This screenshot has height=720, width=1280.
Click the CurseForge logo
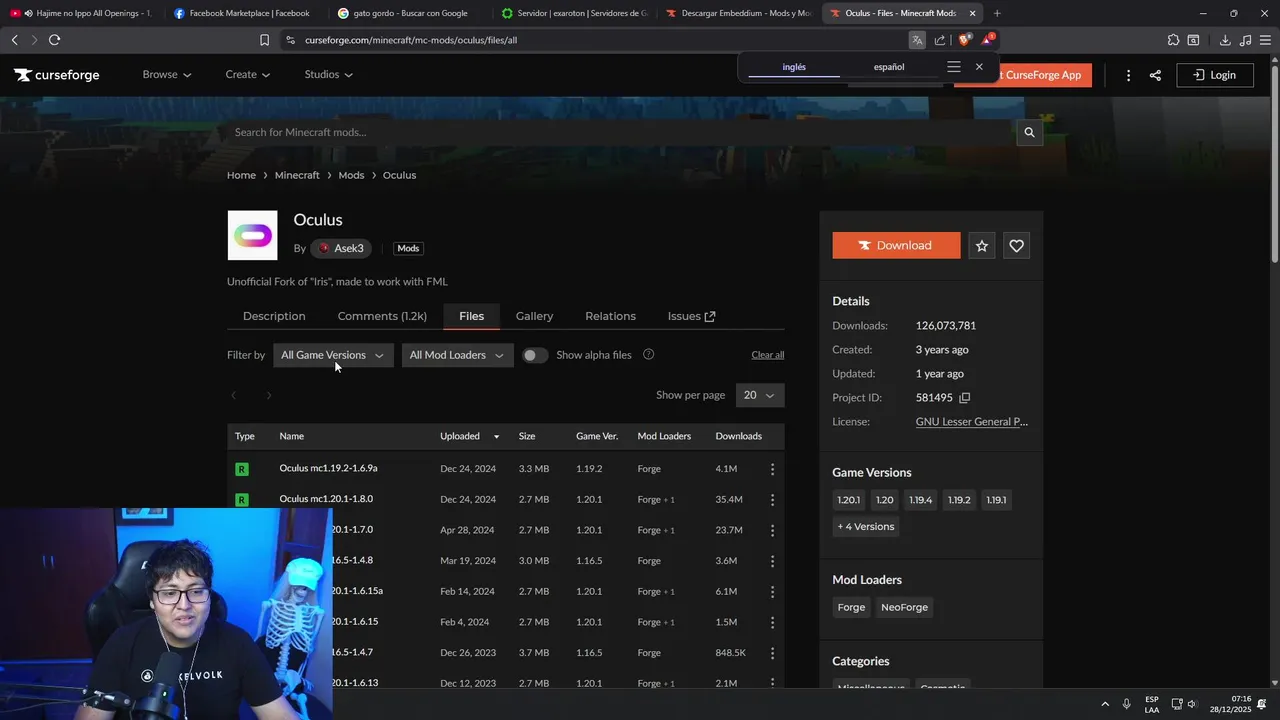click(57, 75)
